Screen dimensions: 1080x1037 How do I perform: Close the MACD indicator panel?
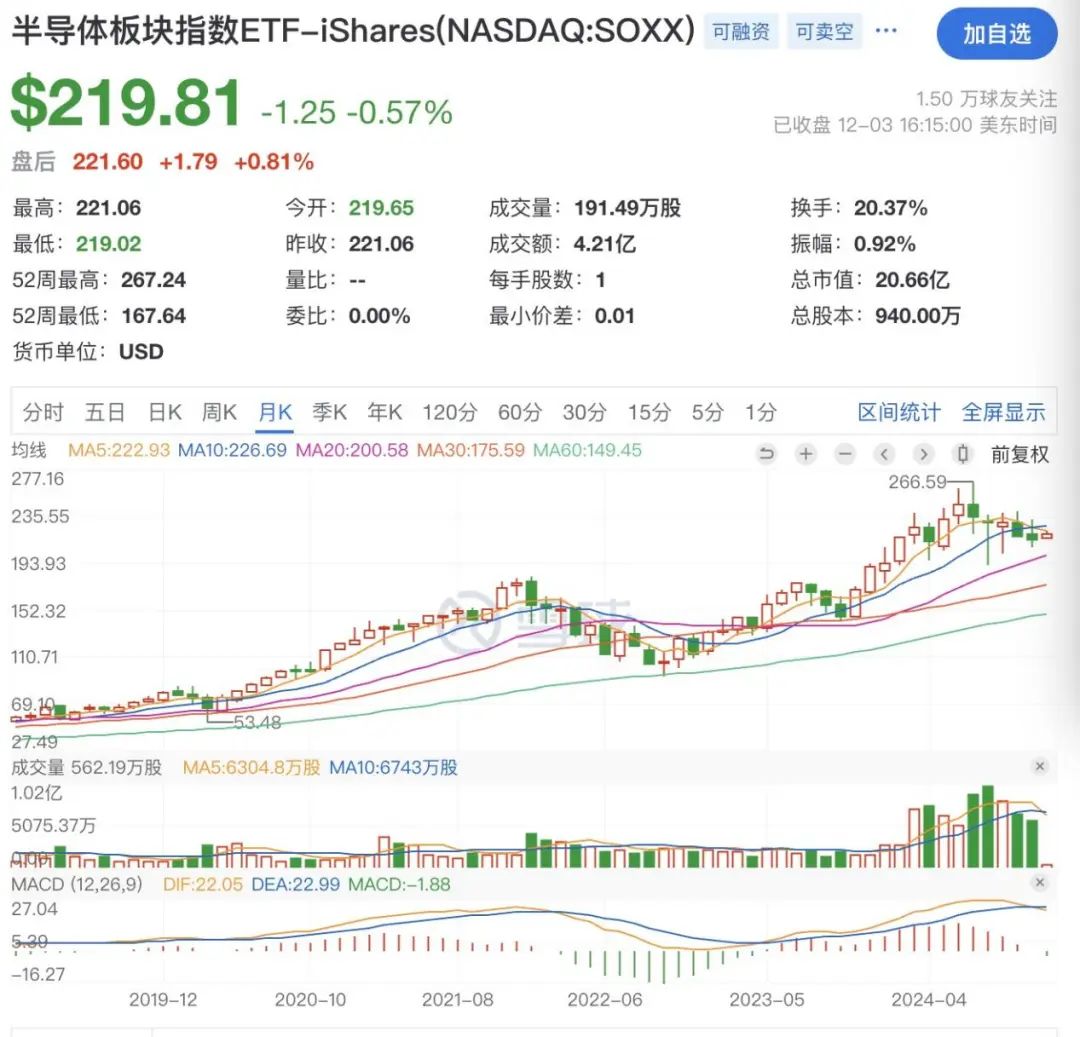click(1040, 883)
